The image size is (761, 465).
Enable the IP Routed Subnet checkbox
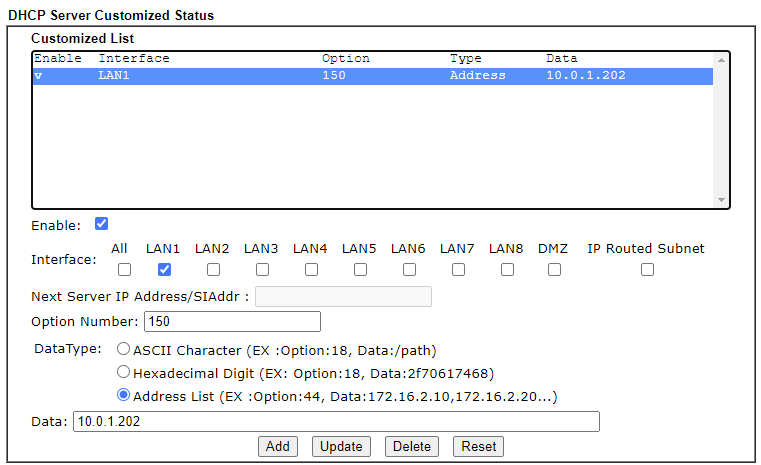point(647,269)
